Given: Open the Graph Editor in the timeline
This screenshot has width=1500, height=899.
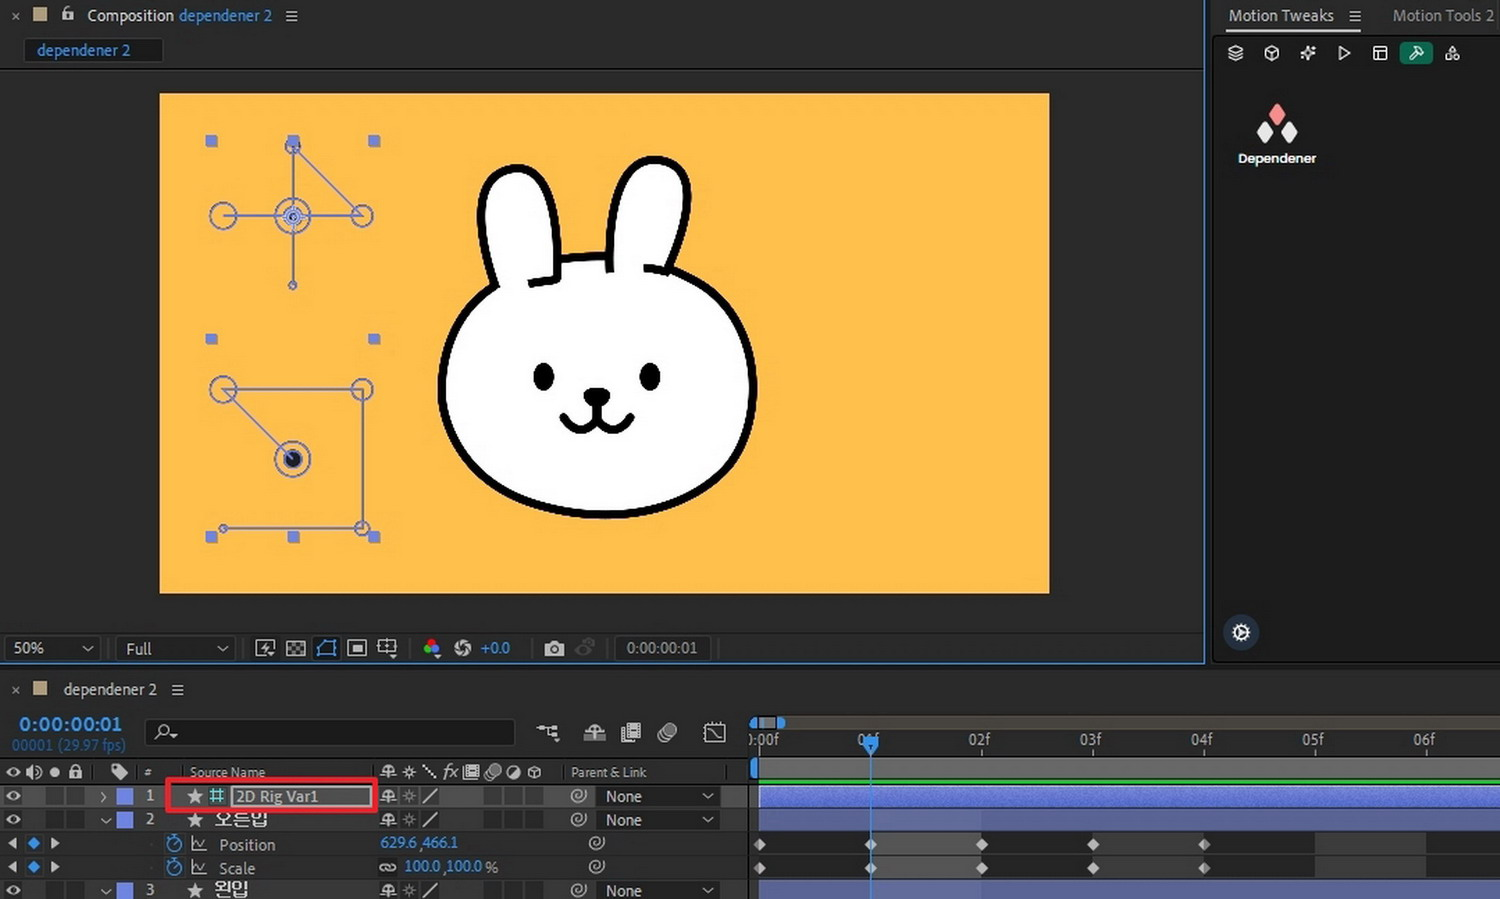Looking at the screenshot, I should (x=714, y=732).
